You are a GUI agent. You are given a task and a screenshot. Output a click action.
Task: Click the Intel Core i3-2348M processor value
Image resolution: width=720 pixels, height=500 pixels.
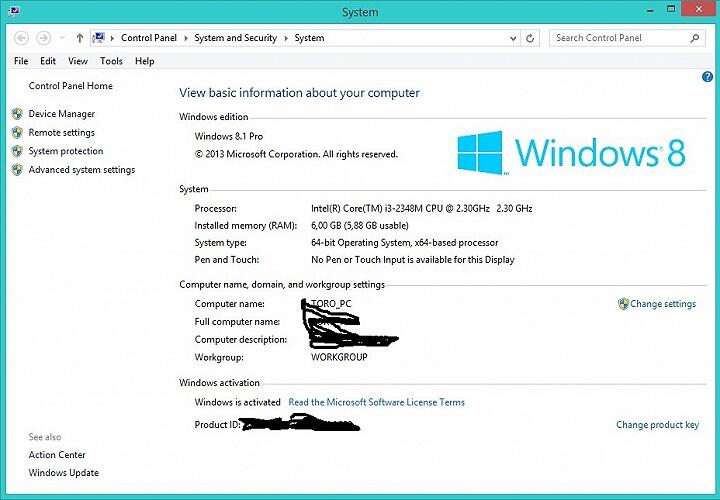click(x=422, y=208)
